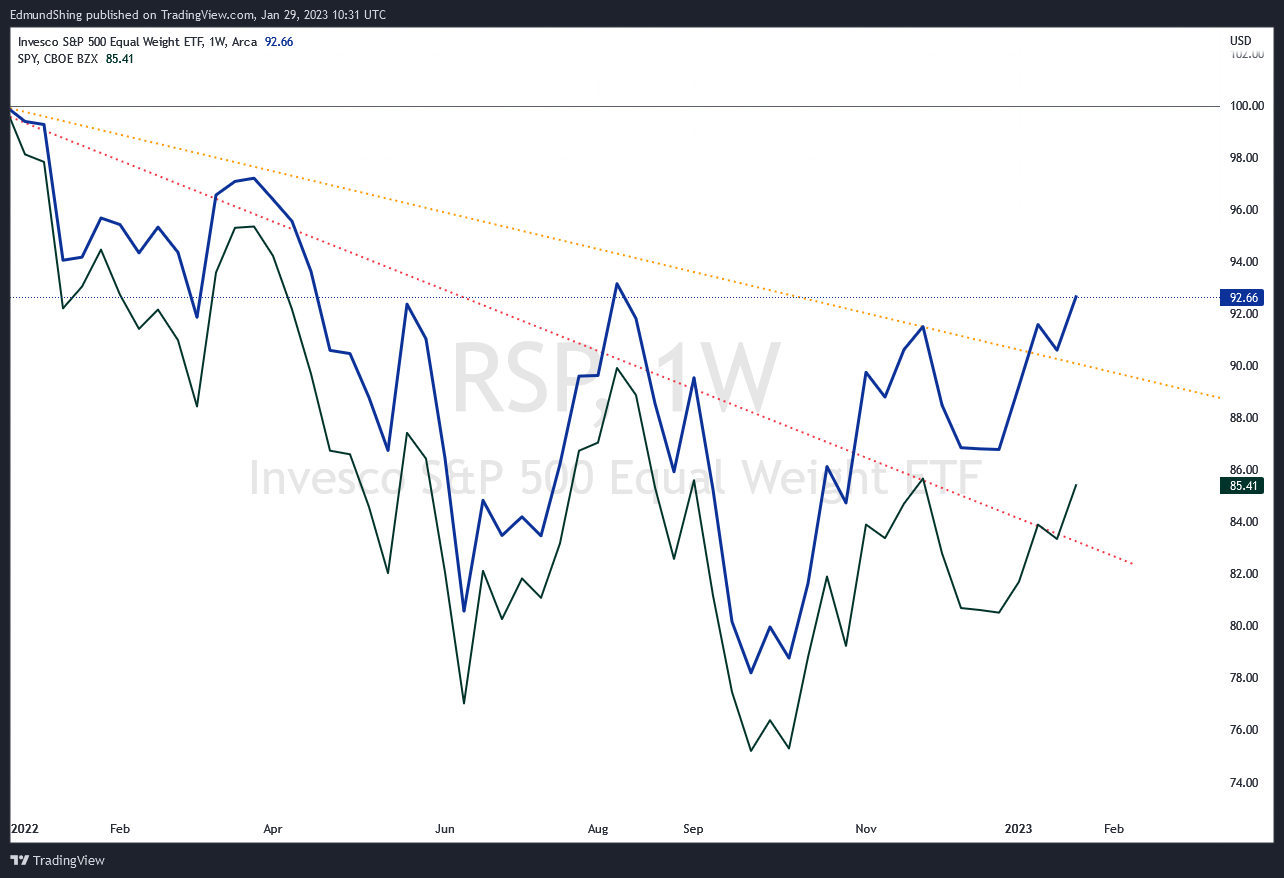Click the 92.66 value in the legend
Image resolution: width=1284 pixels, height=878 pixels.
(x=278, y=42)
